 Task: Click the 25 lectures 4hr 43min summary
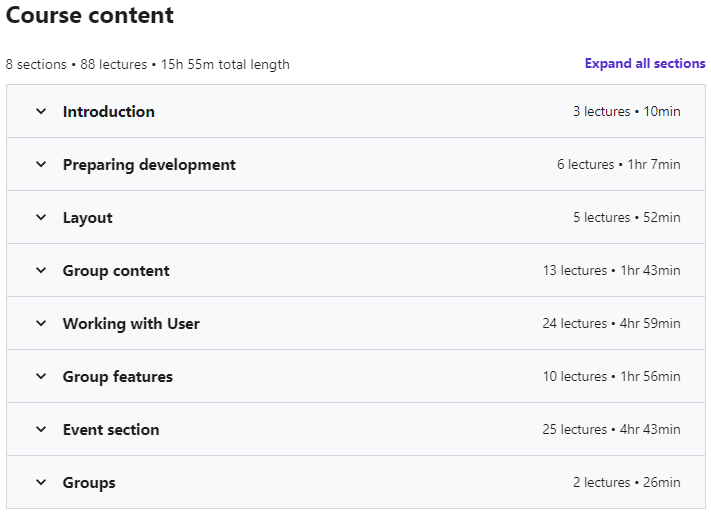tap(611, 430)
